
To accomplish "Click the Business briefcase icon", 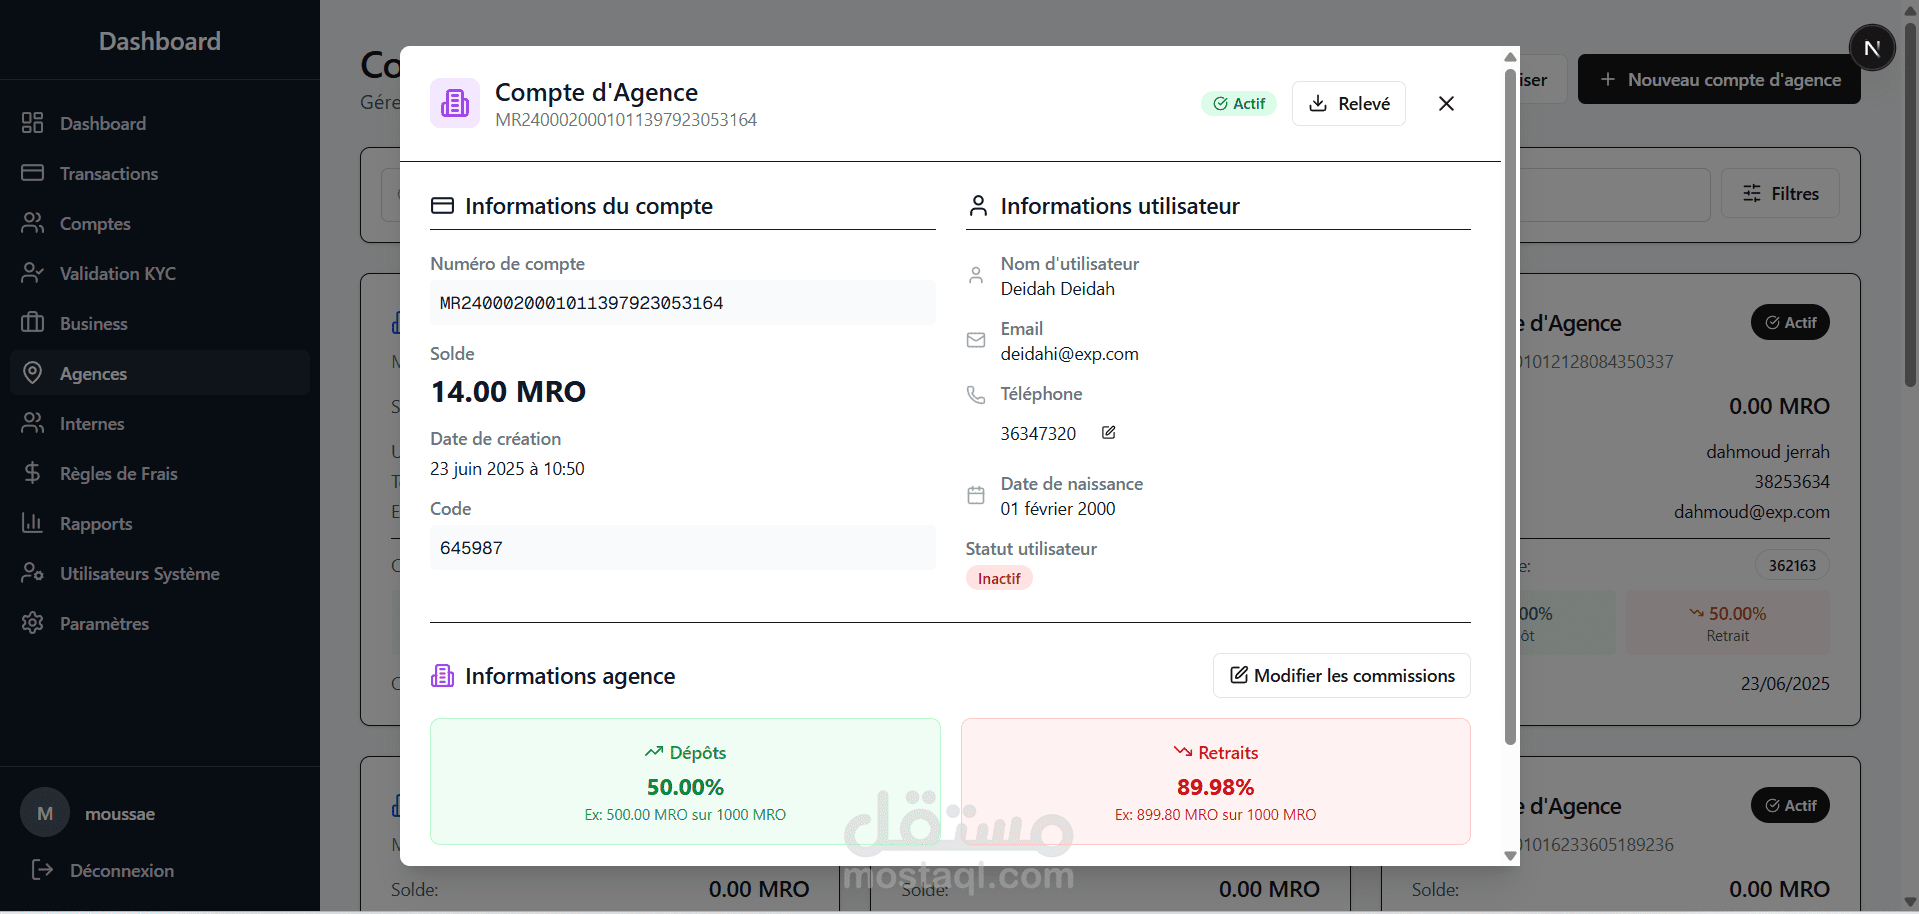I will tap(32, 322).
